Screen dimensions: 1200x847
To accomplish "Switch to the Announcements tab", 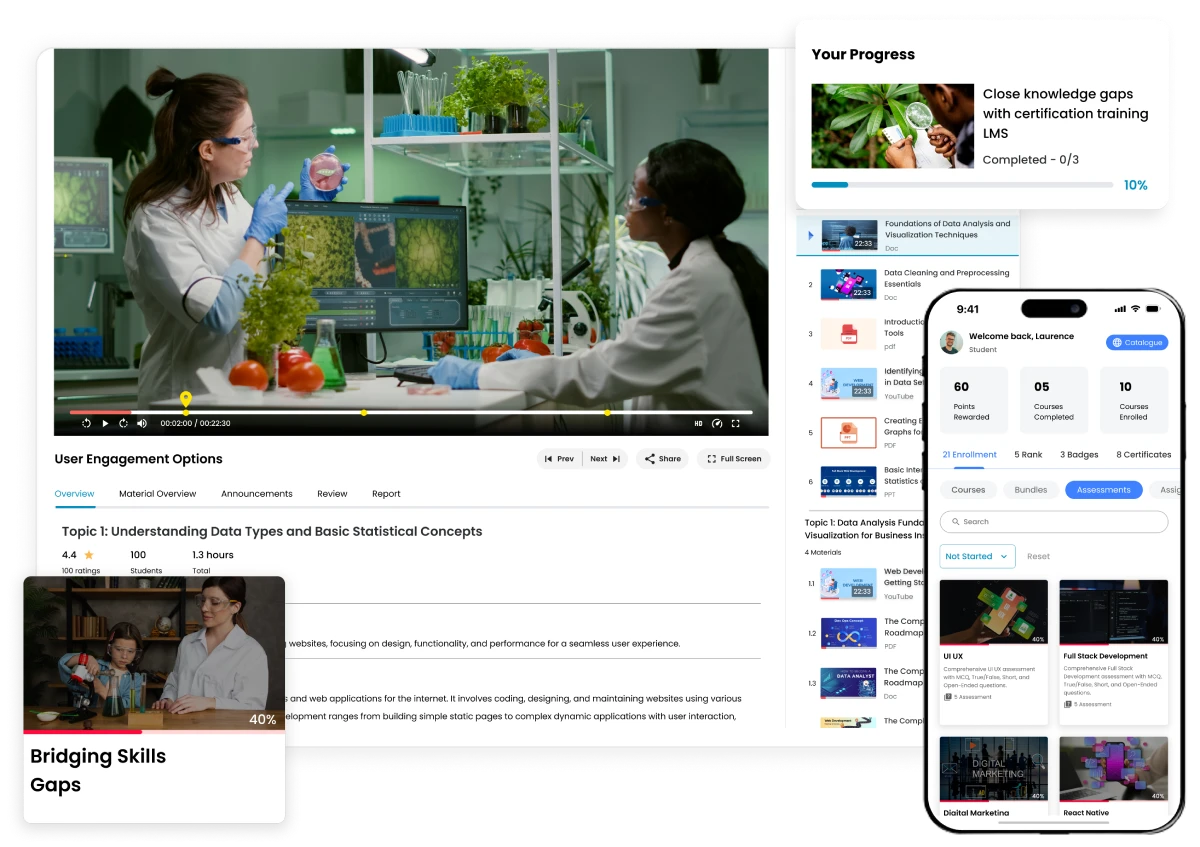I will (x=257, y=493).
